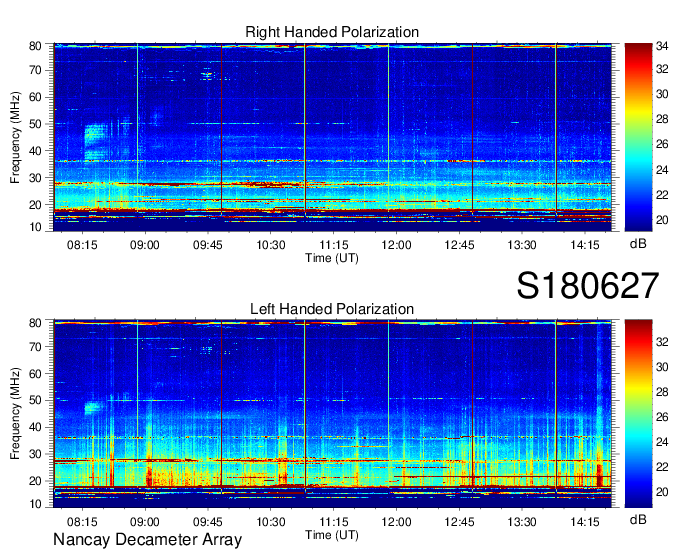Click the 24 value on upper color bar
680x552 pixels.
(x=662, y=170)
